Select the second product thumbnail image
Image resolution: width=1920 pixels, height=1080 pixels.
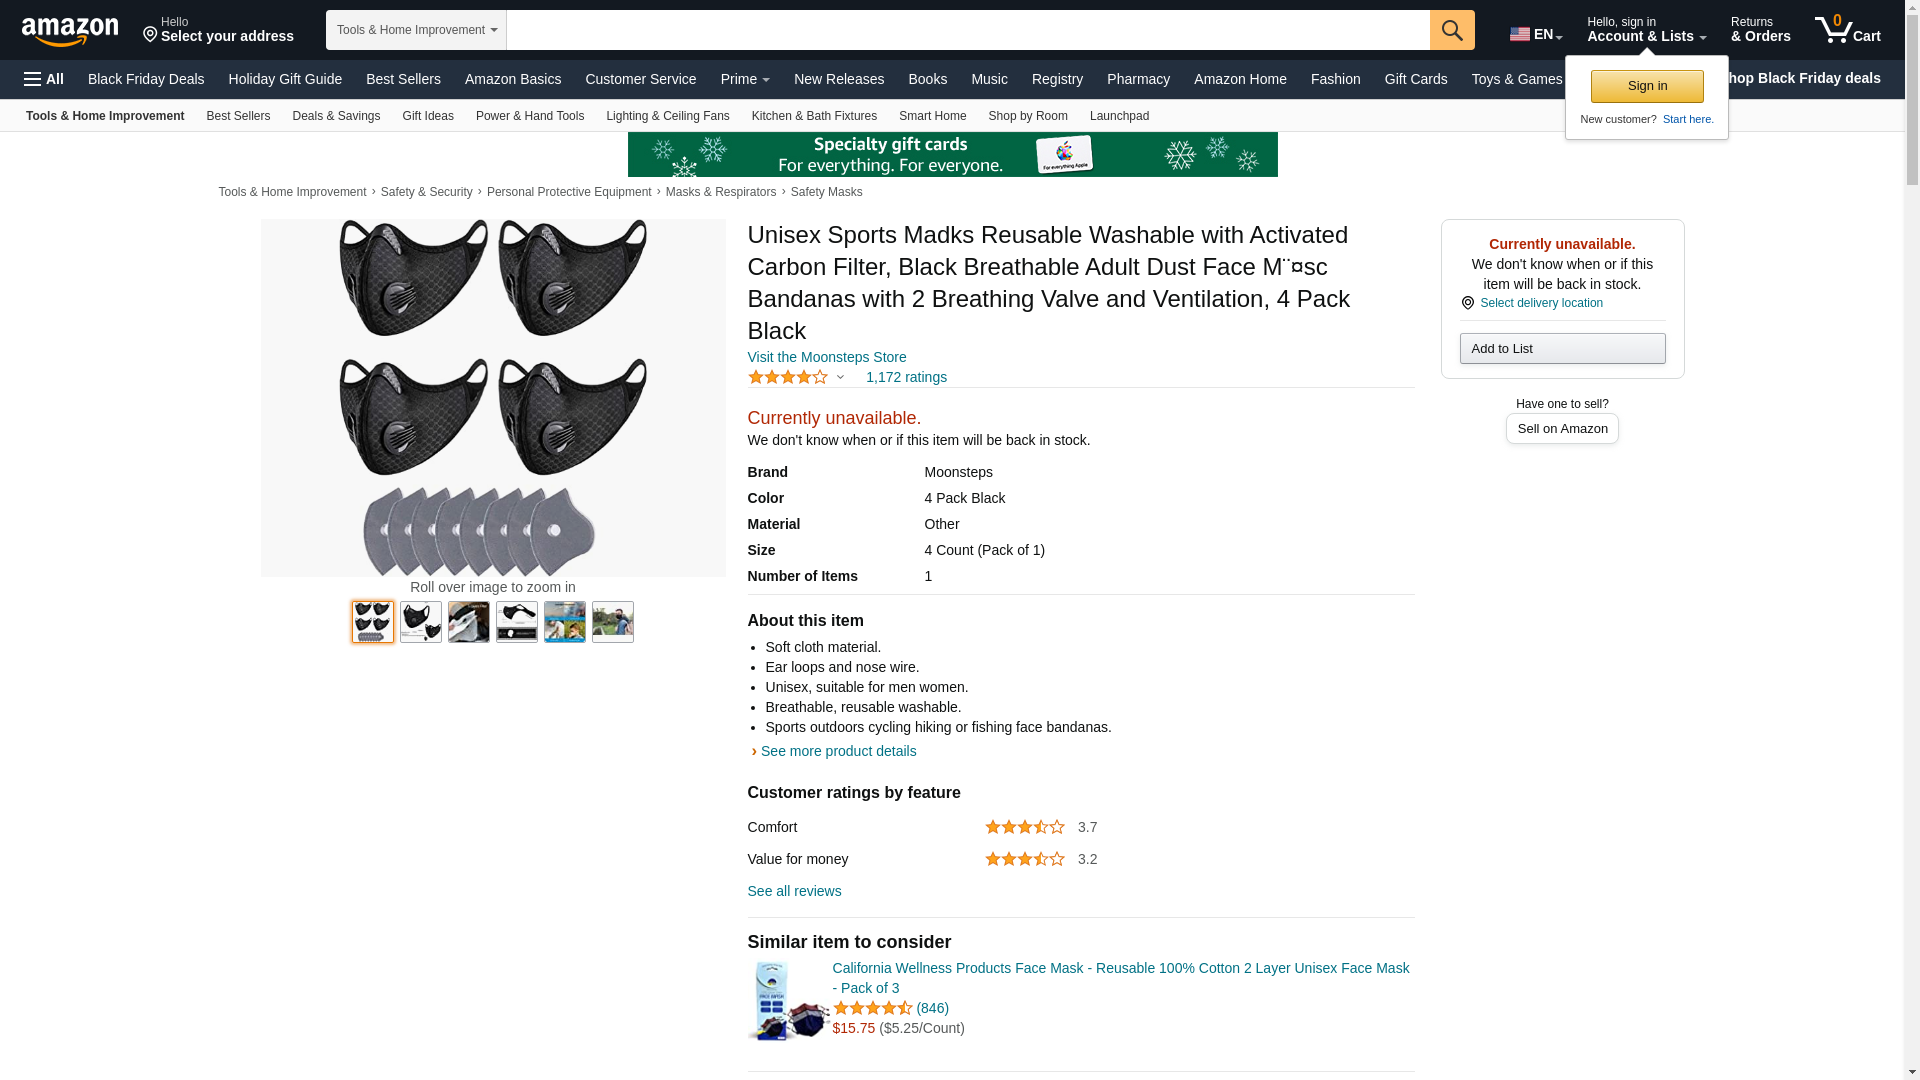coord(421,622)
